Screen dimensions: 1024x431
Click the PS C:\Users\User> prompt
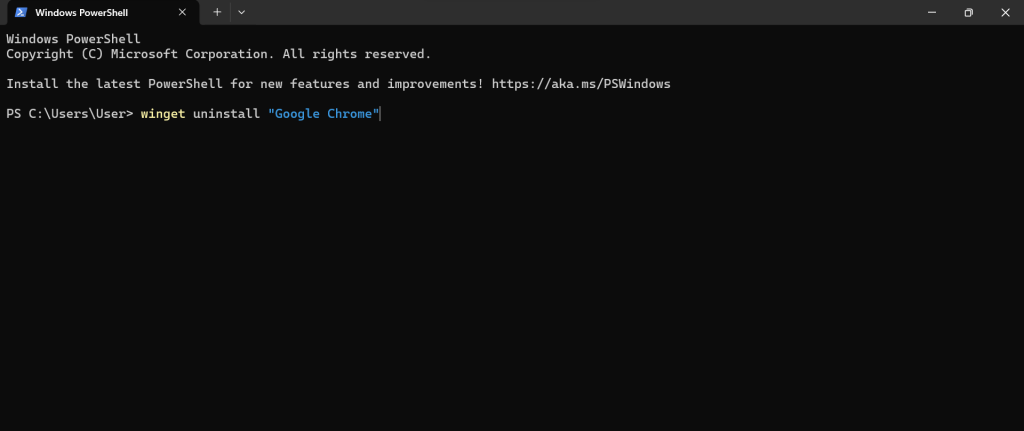[70, 114]
